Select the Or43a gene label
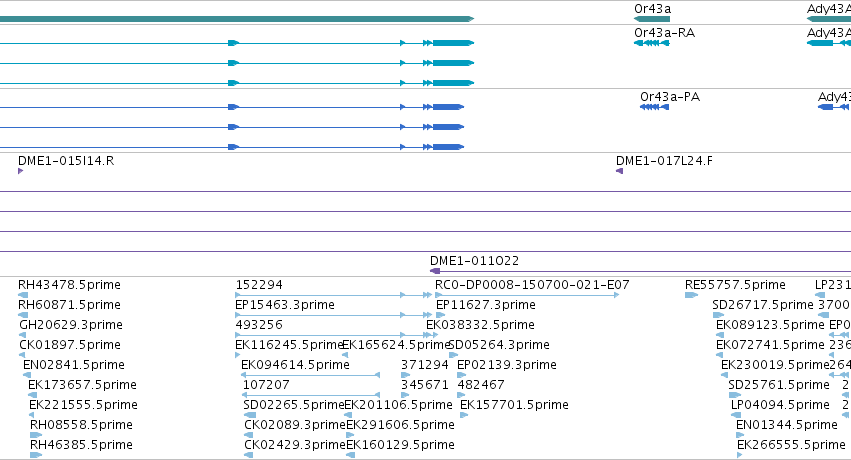 pos(652,9)
